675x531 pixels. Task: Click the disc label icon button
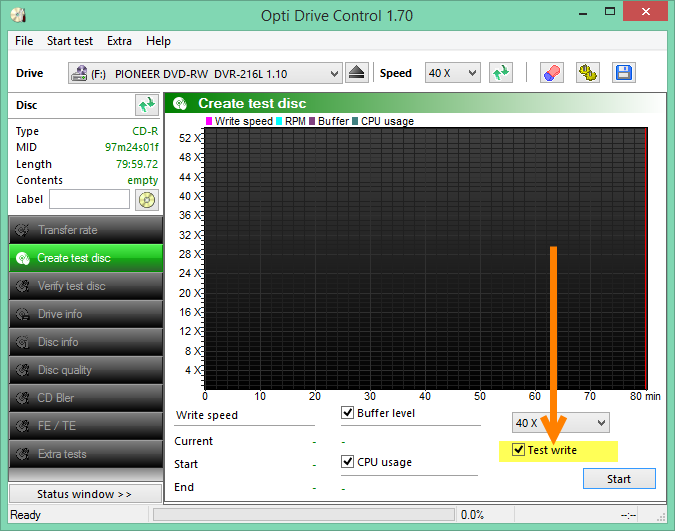[147, 200]
